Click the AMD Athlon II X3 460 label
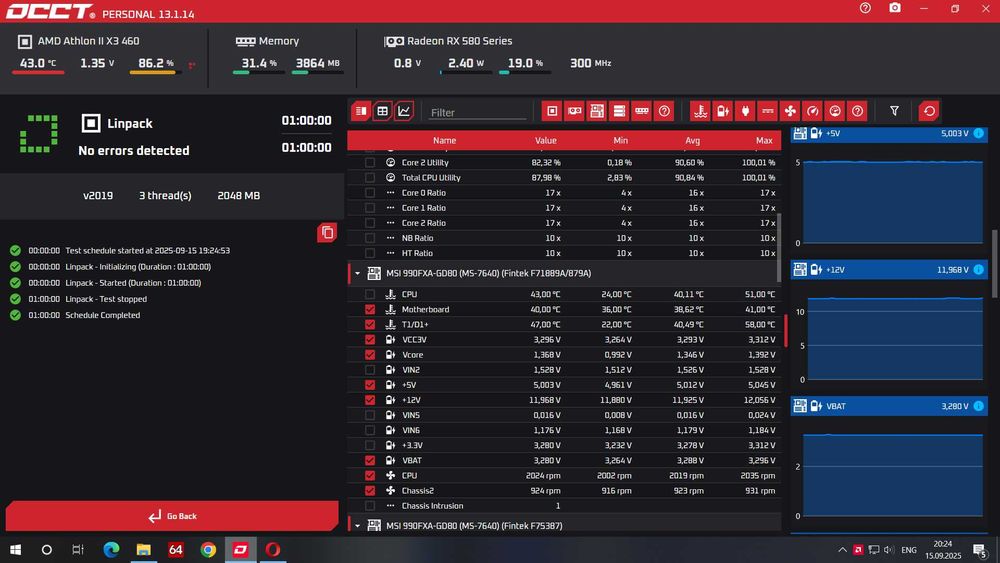Image resolution: width=1000 pixels, height=563 pixels. [x=88, y=41]
